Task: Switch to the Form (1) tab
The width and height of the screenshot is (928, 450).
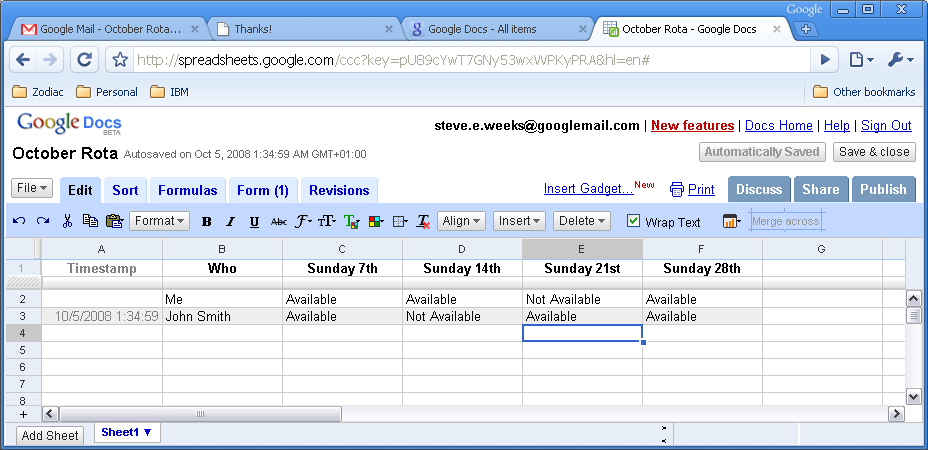Action: coord(263,190)
